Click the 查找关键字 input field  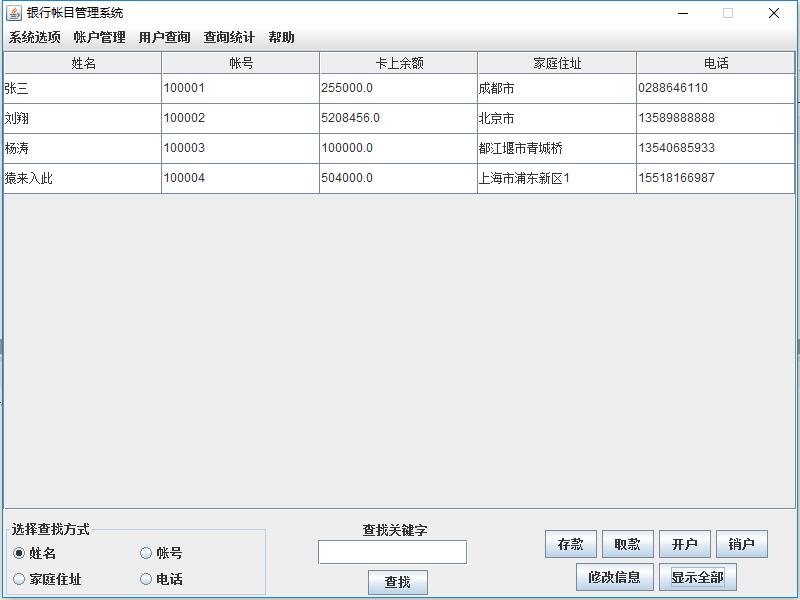393,551
